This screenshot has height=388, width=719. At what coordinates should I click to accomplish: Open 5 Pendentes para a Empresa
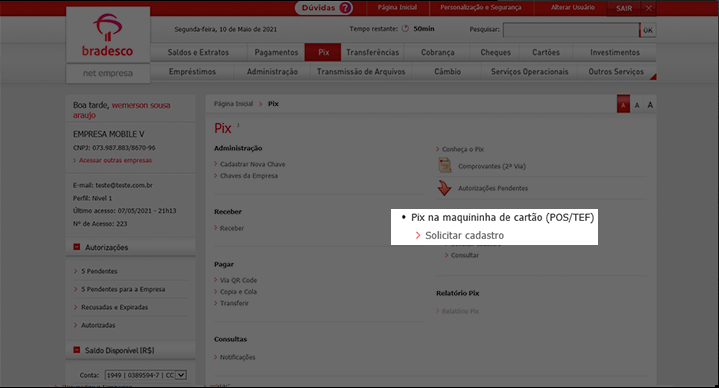123,289
